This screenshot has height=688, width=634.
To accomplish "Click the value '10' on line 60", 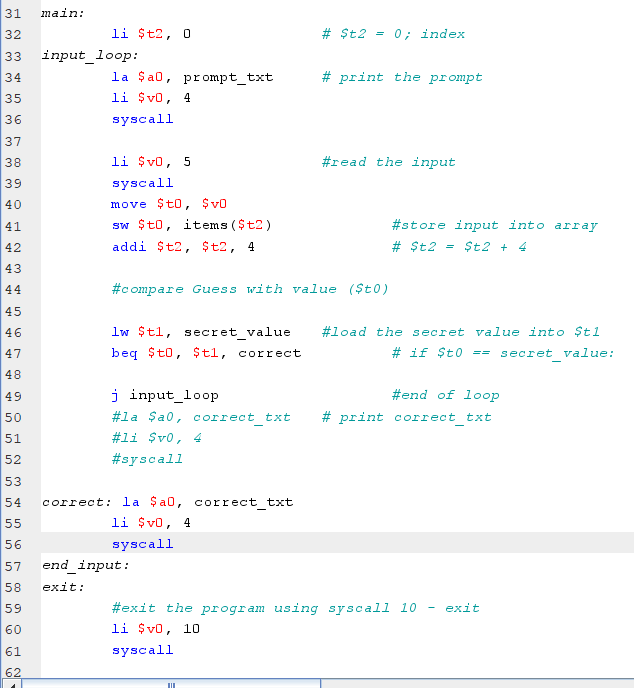I will click(x=191, y=629).
